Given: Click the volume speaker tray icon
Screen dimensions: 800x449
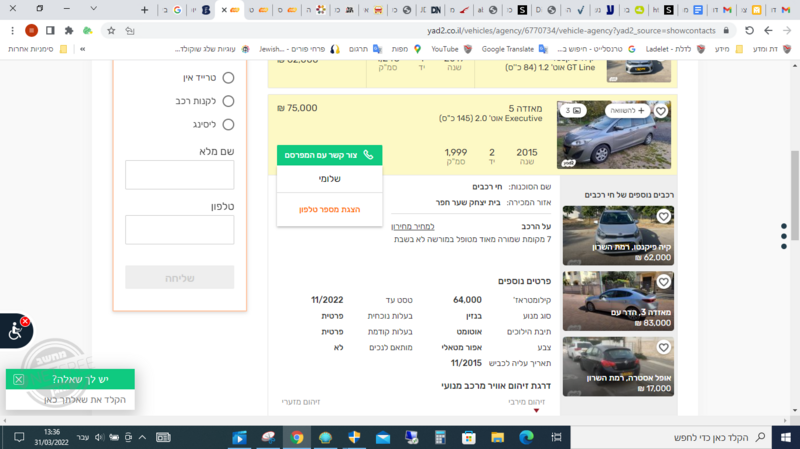Looking at the screenshot, I should coord(99,437).
